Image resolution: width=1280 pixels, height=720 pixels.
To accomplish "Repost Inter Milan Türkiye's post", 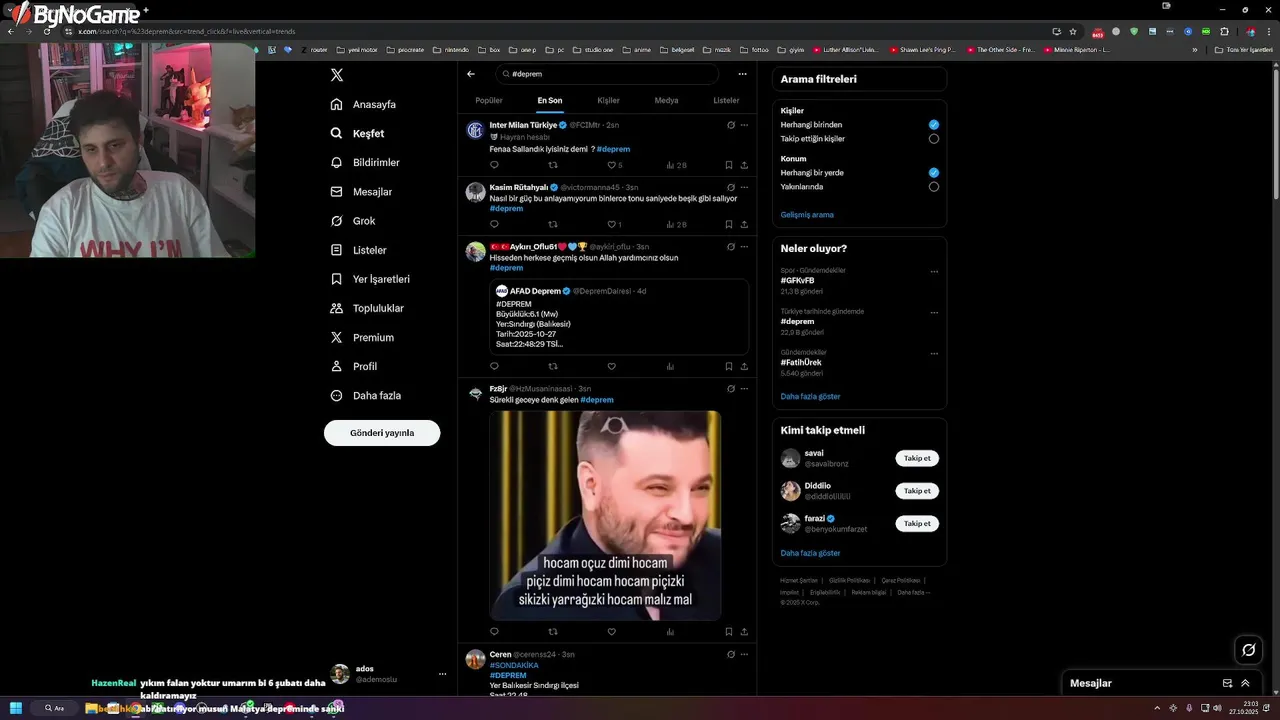I will pyautogui.click(x=553, y=165).
